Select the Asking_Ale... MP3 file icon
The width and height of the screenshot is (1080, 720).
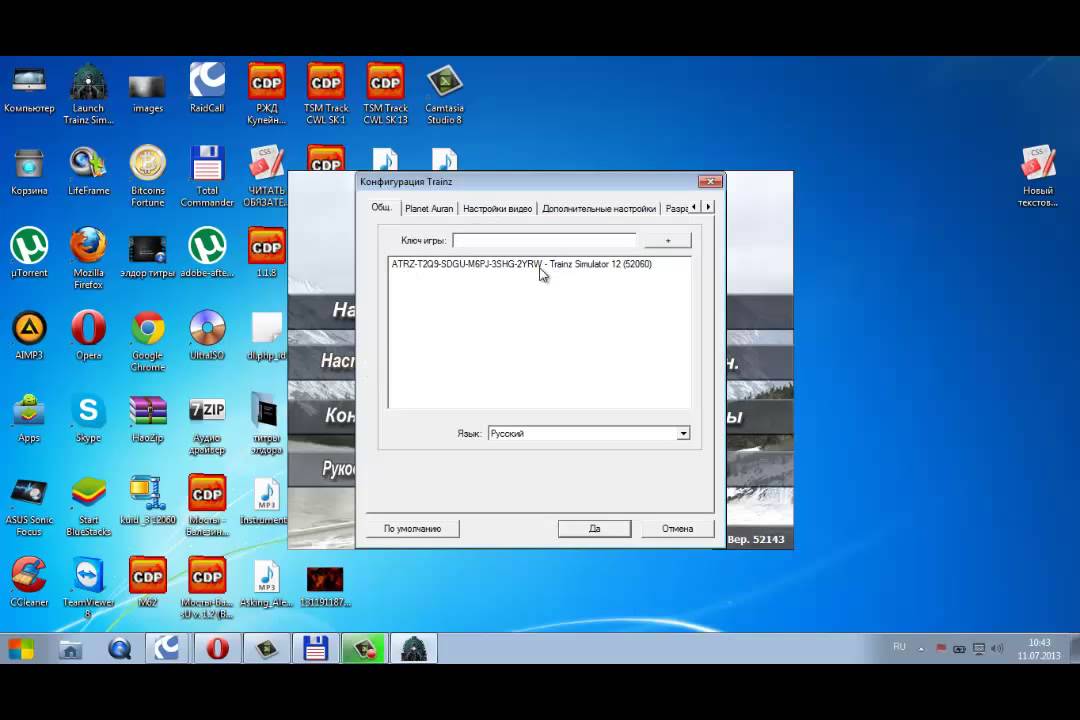coord(267,582)
